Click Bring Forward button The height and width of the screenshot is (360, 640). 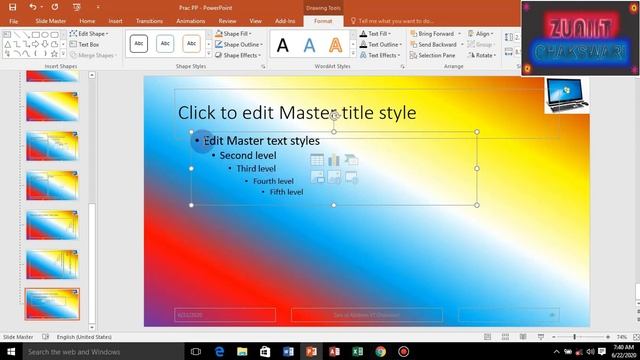(432, 33)
